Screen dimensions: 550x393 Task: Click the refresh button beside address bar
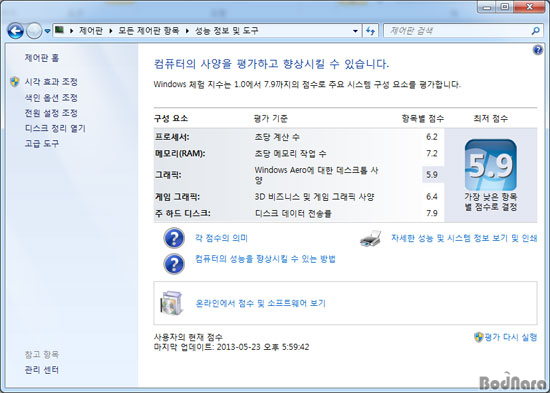tap(370, 31)
